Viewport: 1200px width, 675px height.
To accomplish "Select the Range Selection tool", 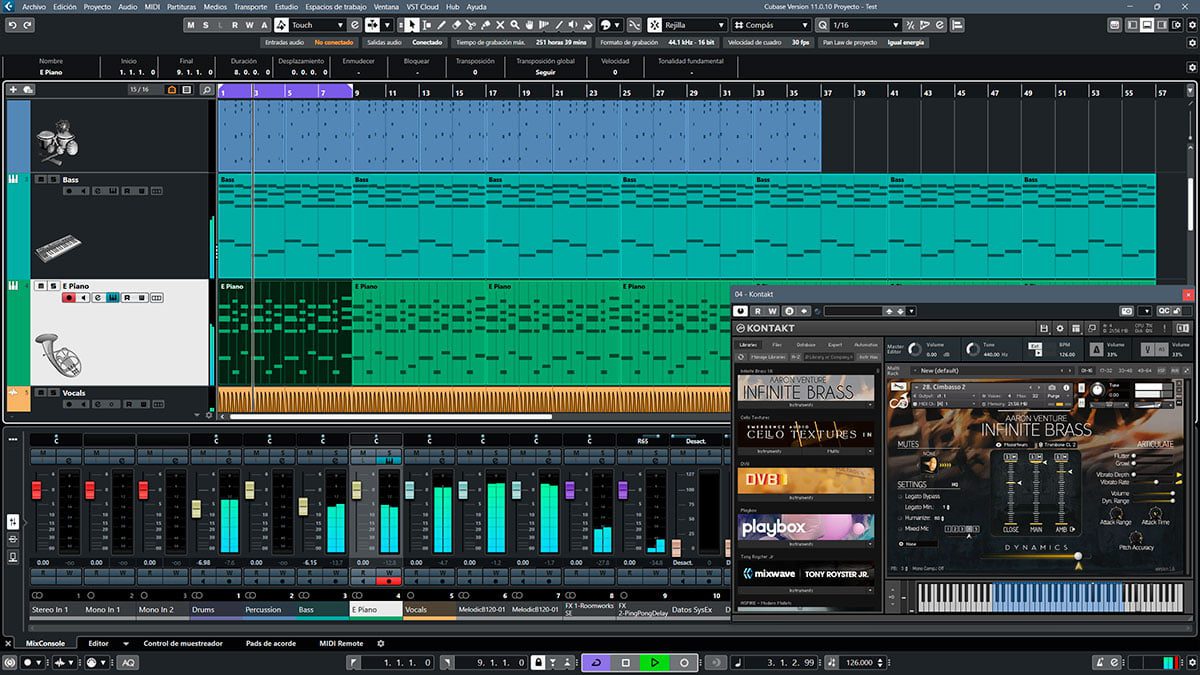I will point(427,25).
